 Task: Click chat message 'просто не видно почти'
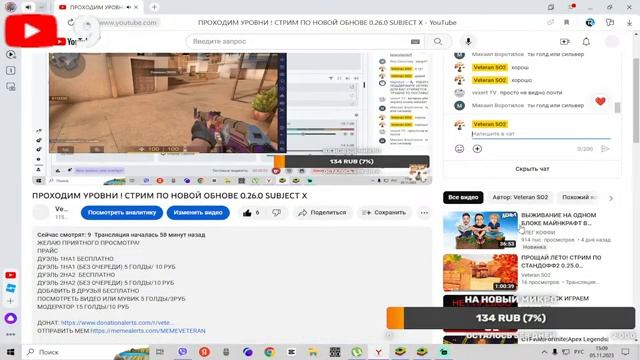point(531,93)
